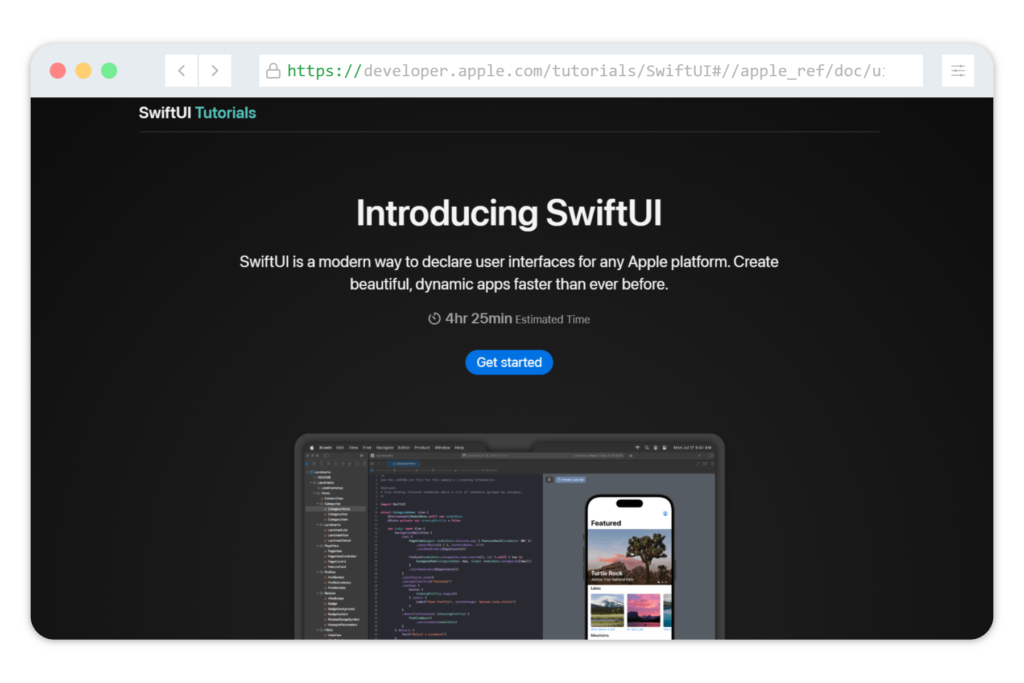Click the snowy mountain lake thumbnail
1024x683 pixels.
607,611
